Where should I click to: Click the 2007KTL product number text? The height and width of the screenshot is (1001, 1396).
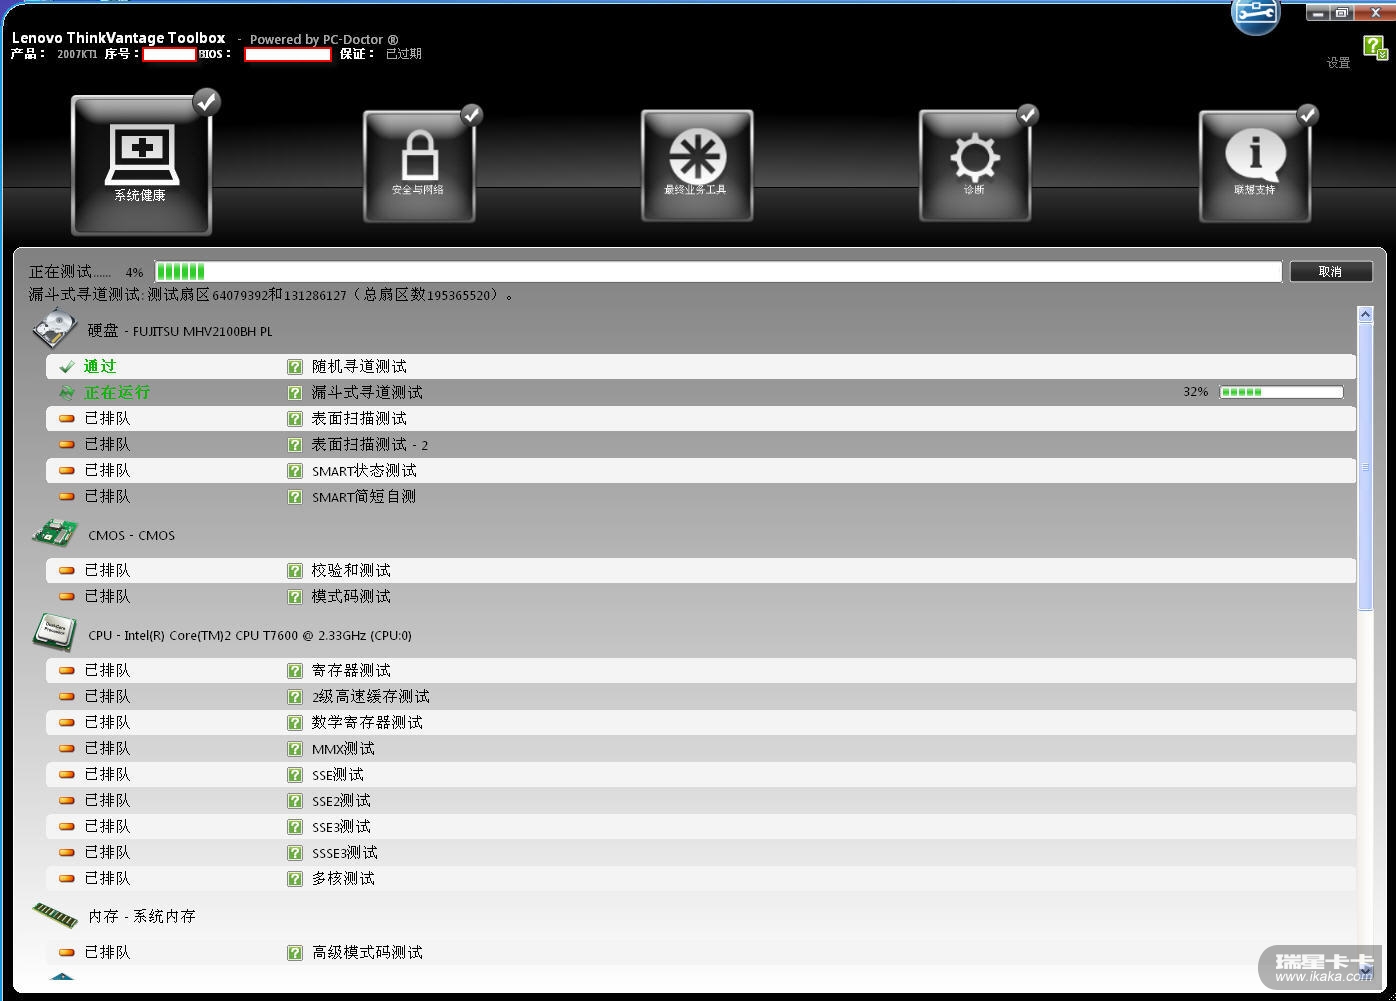click(77, 54)
